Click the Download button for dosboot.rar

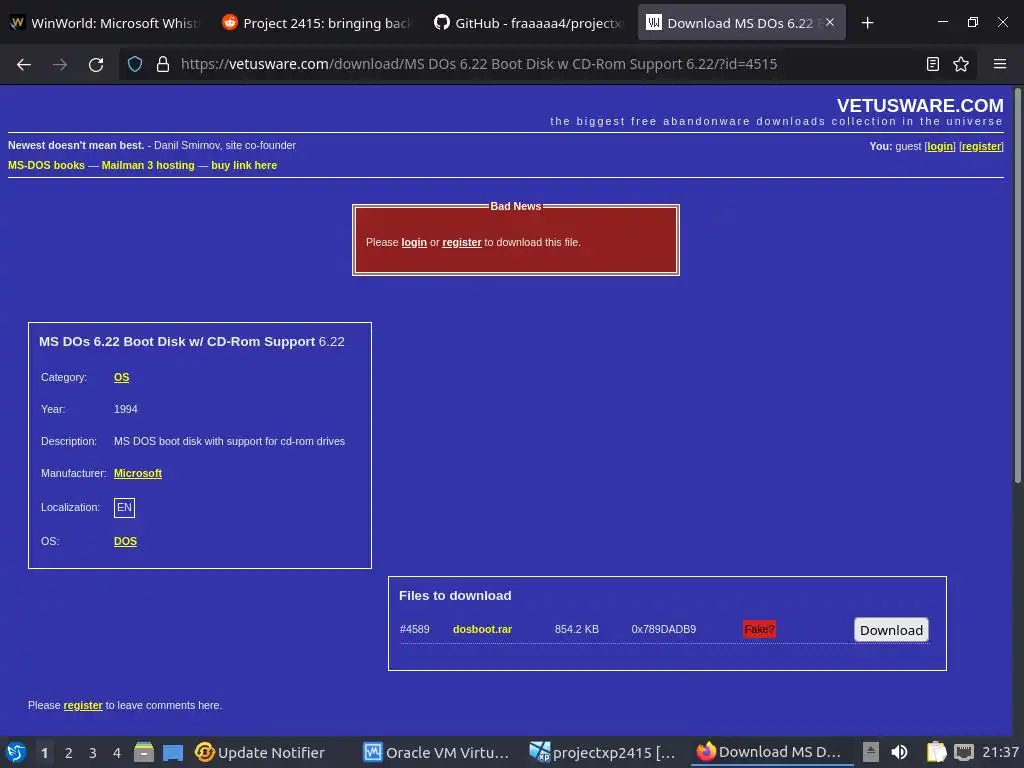coord(891,630)
